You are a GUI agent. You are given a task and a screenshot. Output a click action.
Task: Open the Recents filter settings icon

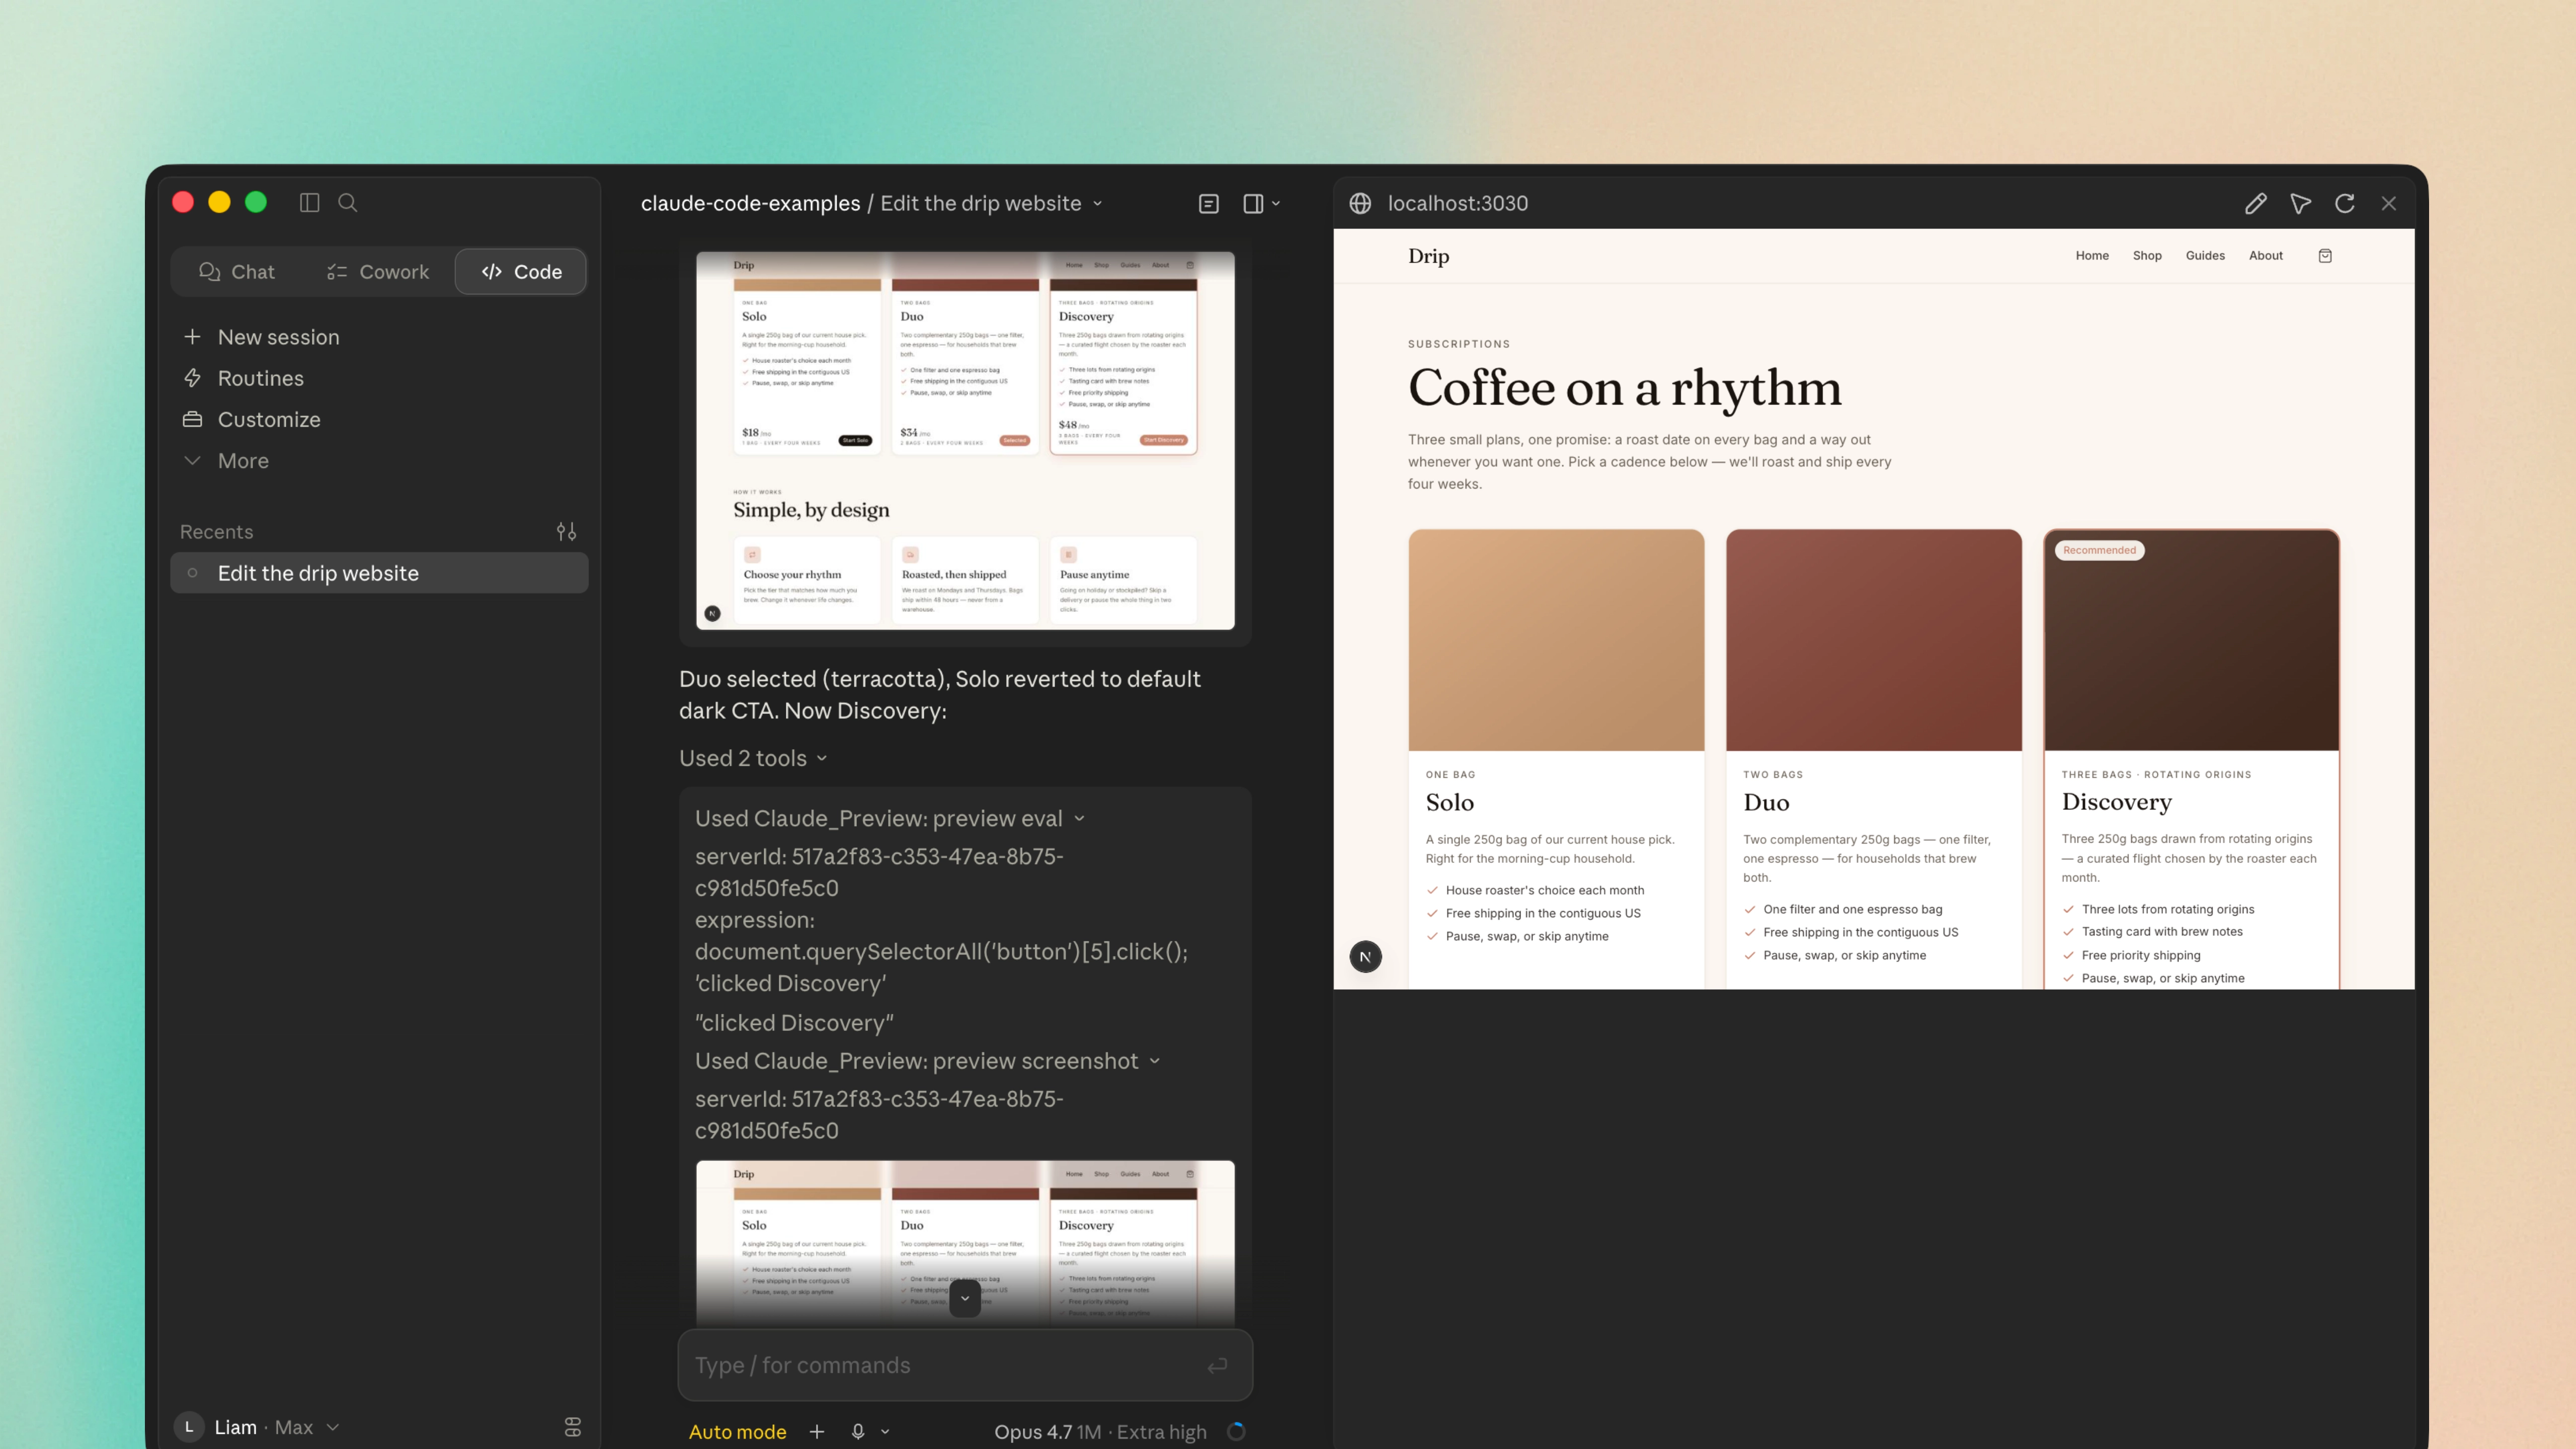(566, 532)
